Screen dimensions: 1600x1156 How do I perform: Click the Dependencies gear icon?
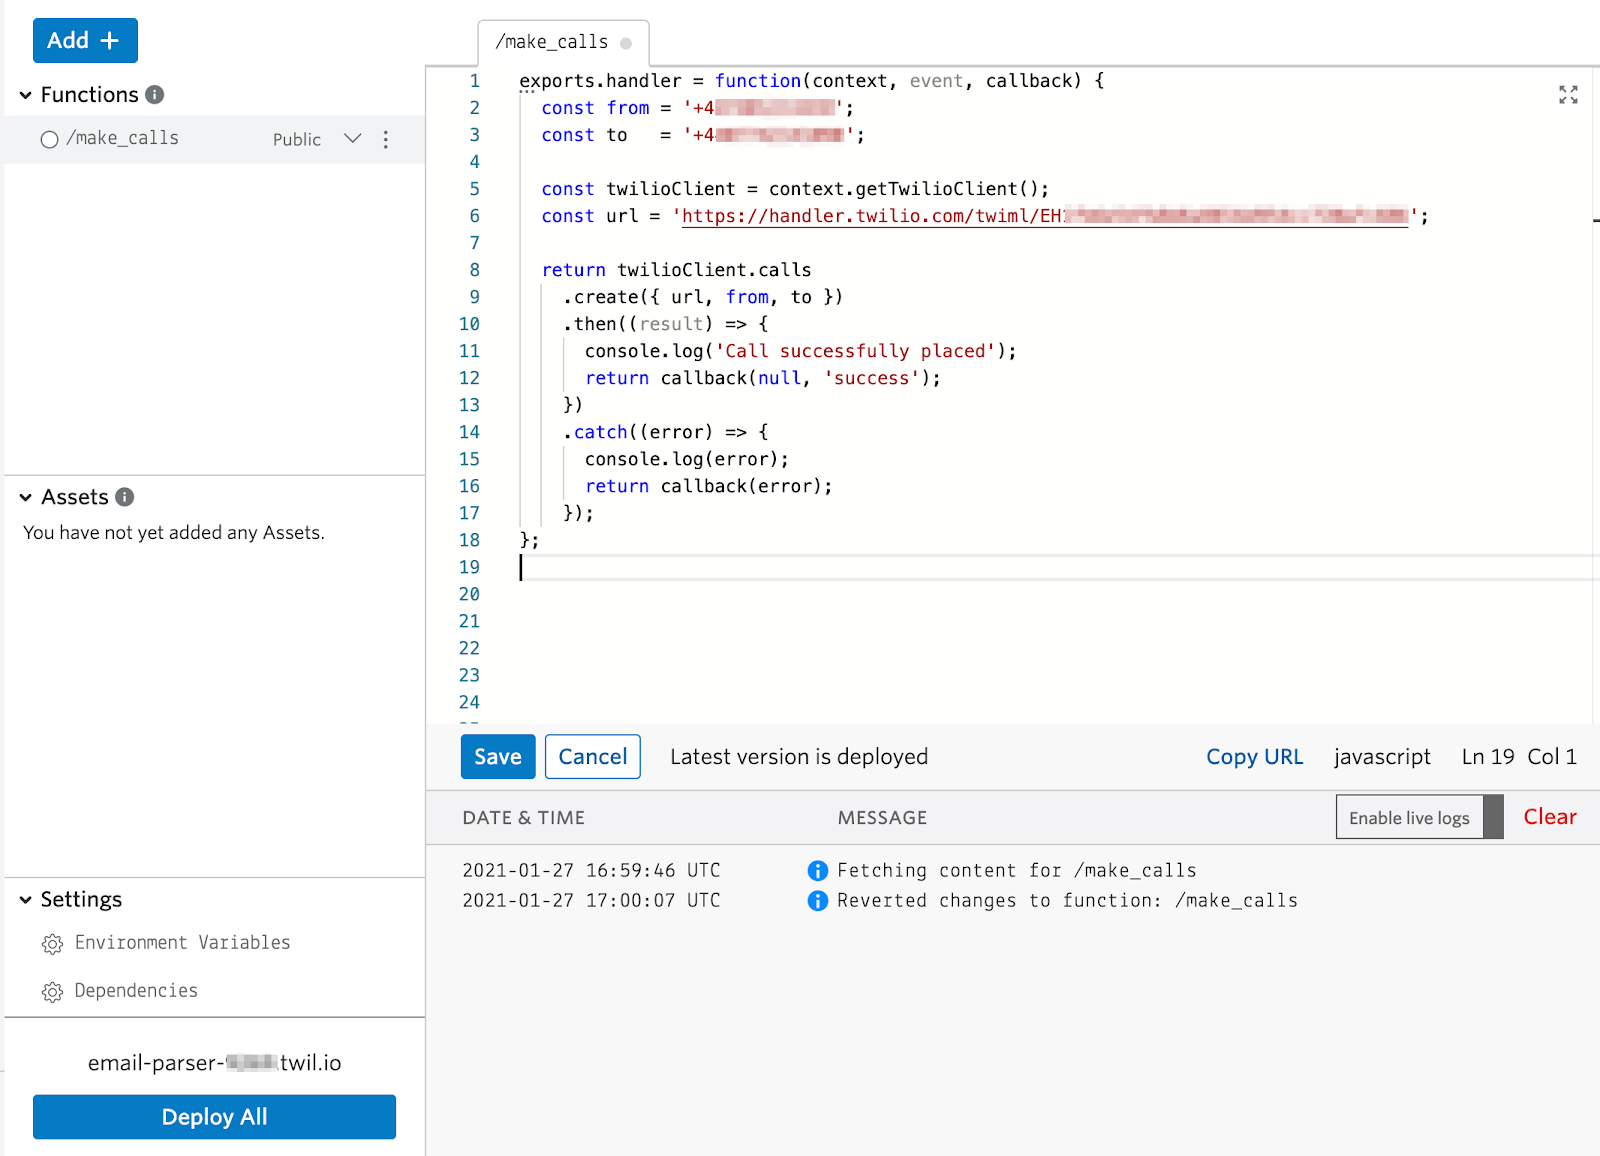(52, 991)
